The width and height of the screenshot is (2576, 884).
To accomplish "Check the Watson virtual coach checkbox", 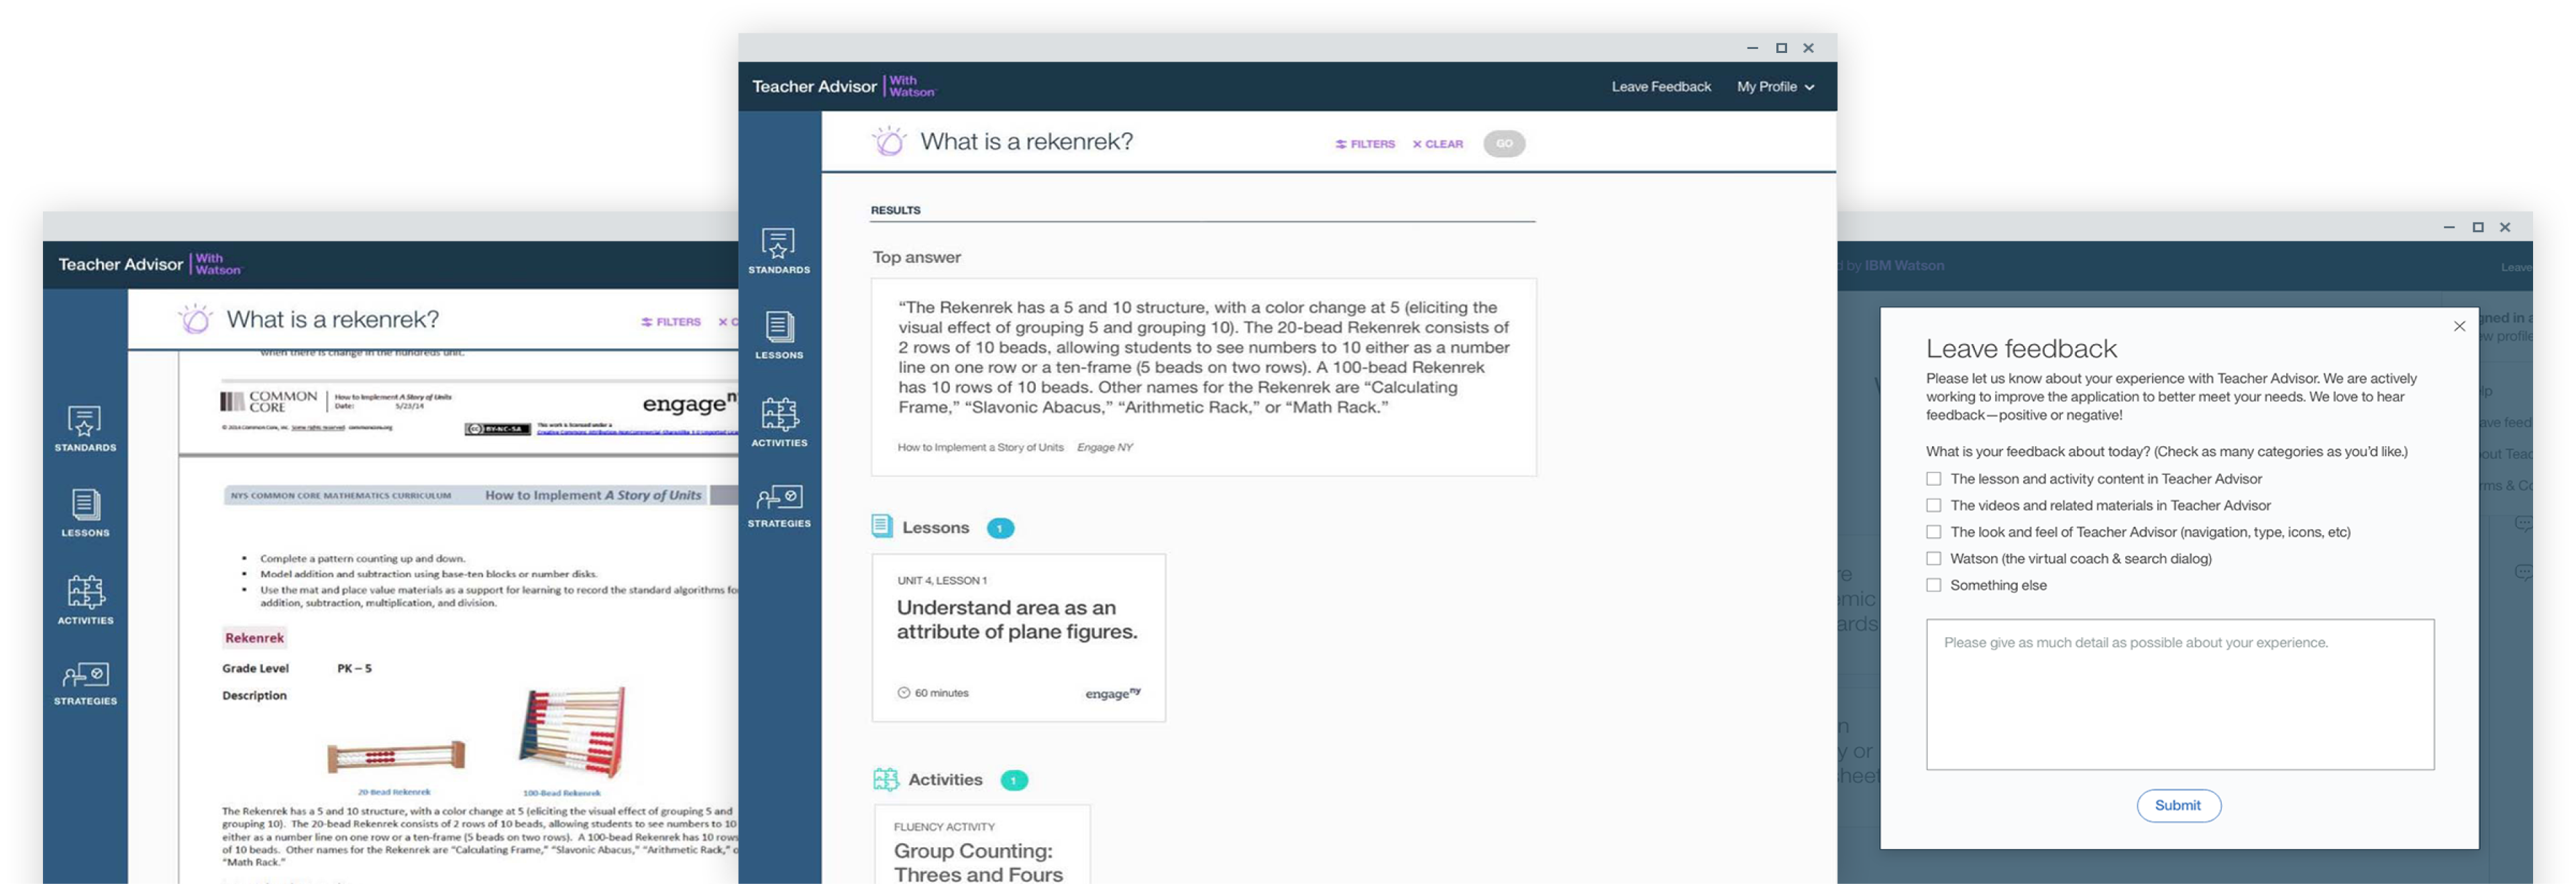I will tap(1934, 559).
